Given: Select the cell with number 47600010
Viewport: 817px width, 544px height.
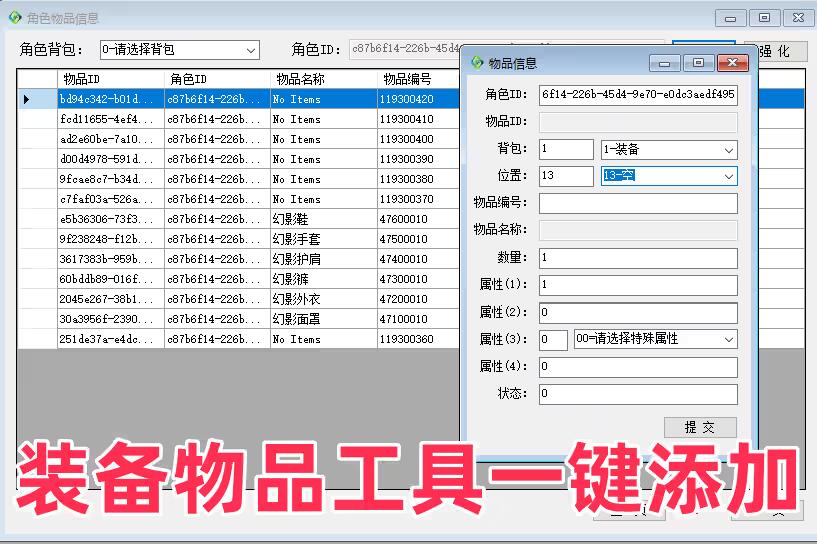Looking at the screenshot, I should [418, 219].
